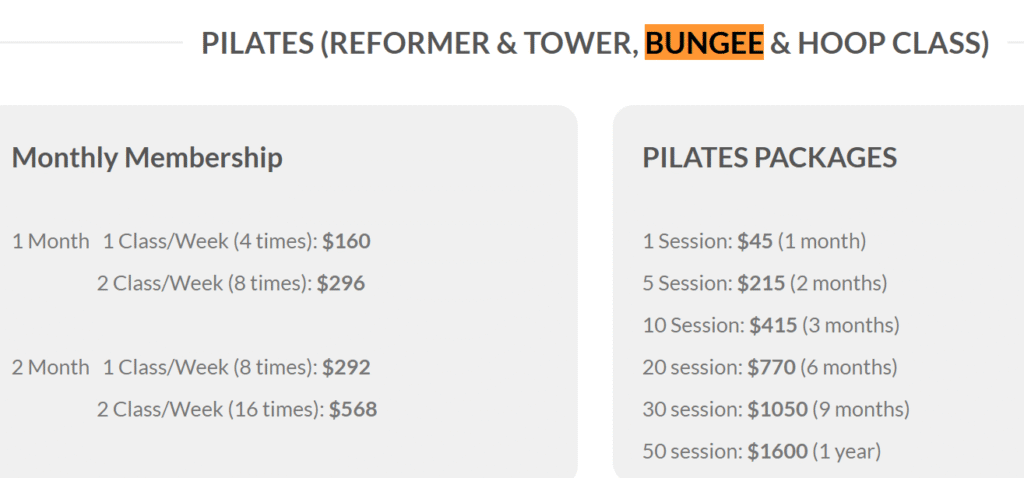This screenshot has width=1024, height=478.
Task: Select the 20 session $770 package line
Action: [770, 368]
